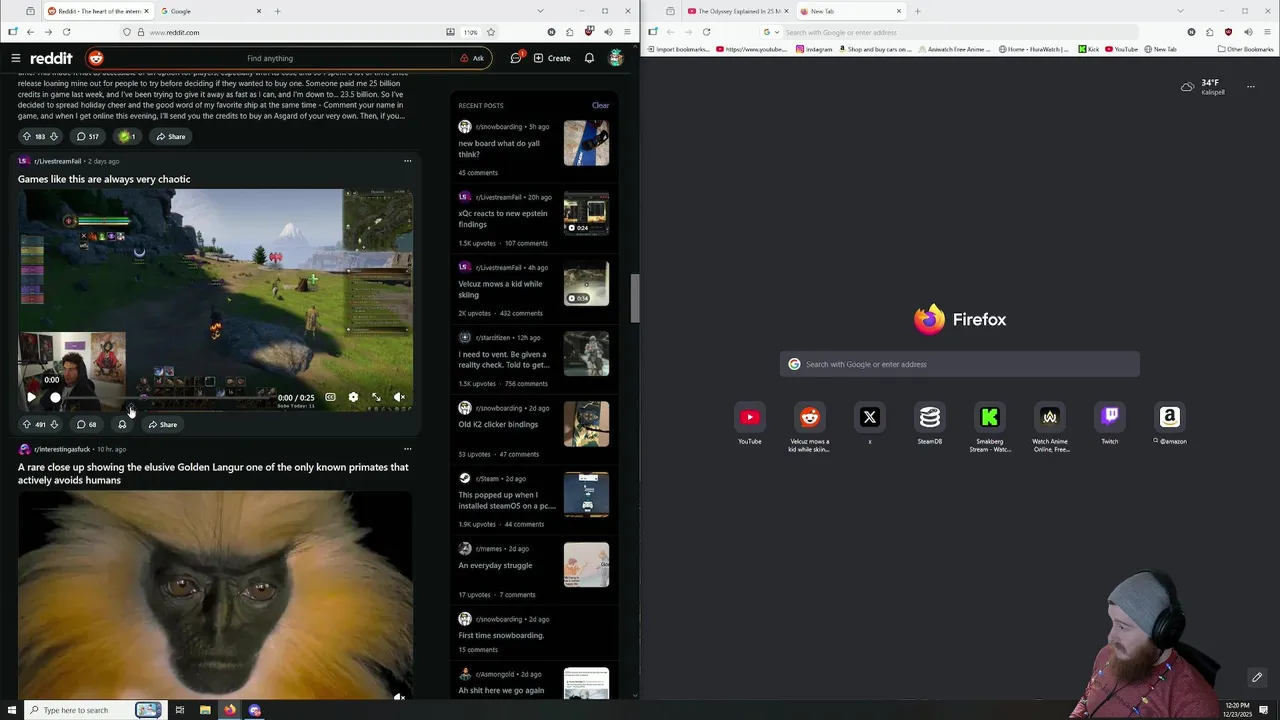The height and width of the screenshot is (720, 1280).
Task: Open 'An everyday struggle' meme post
Action: [495, 565]
